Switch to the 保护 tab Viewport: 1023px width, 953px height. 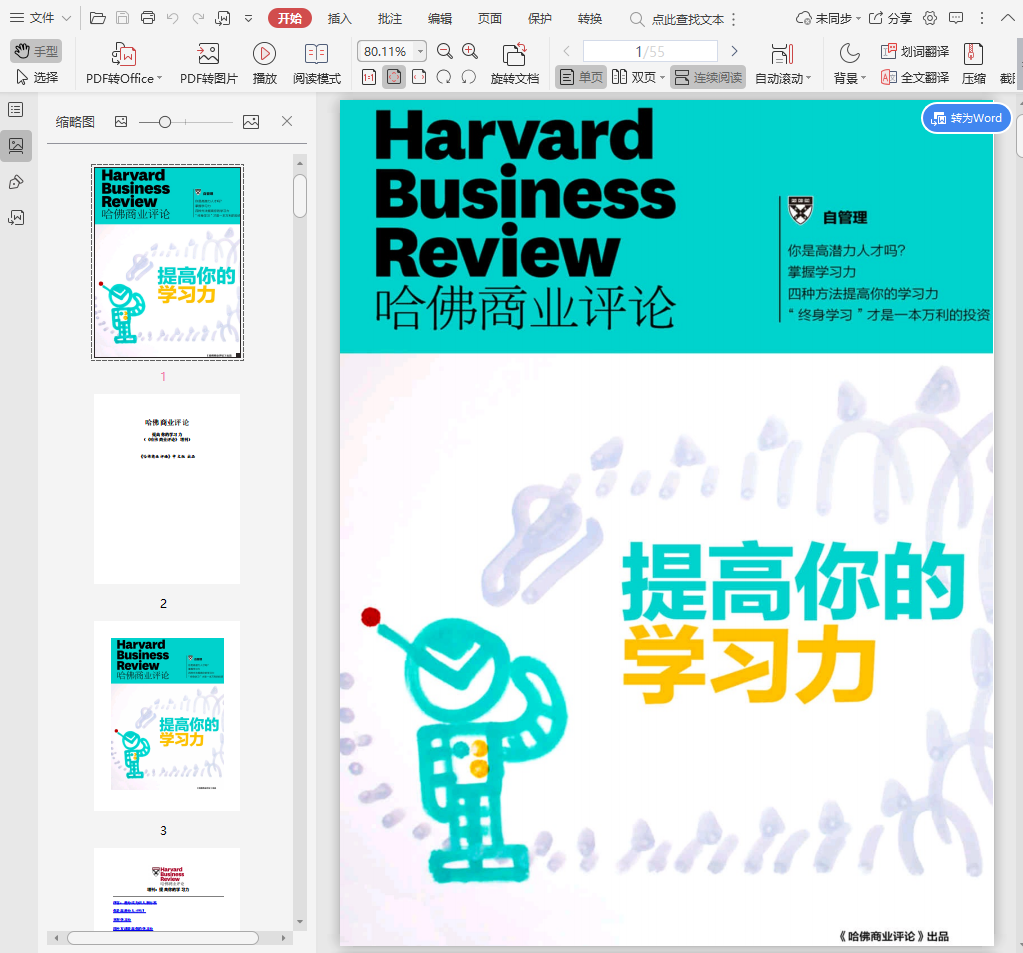point(540,18)
